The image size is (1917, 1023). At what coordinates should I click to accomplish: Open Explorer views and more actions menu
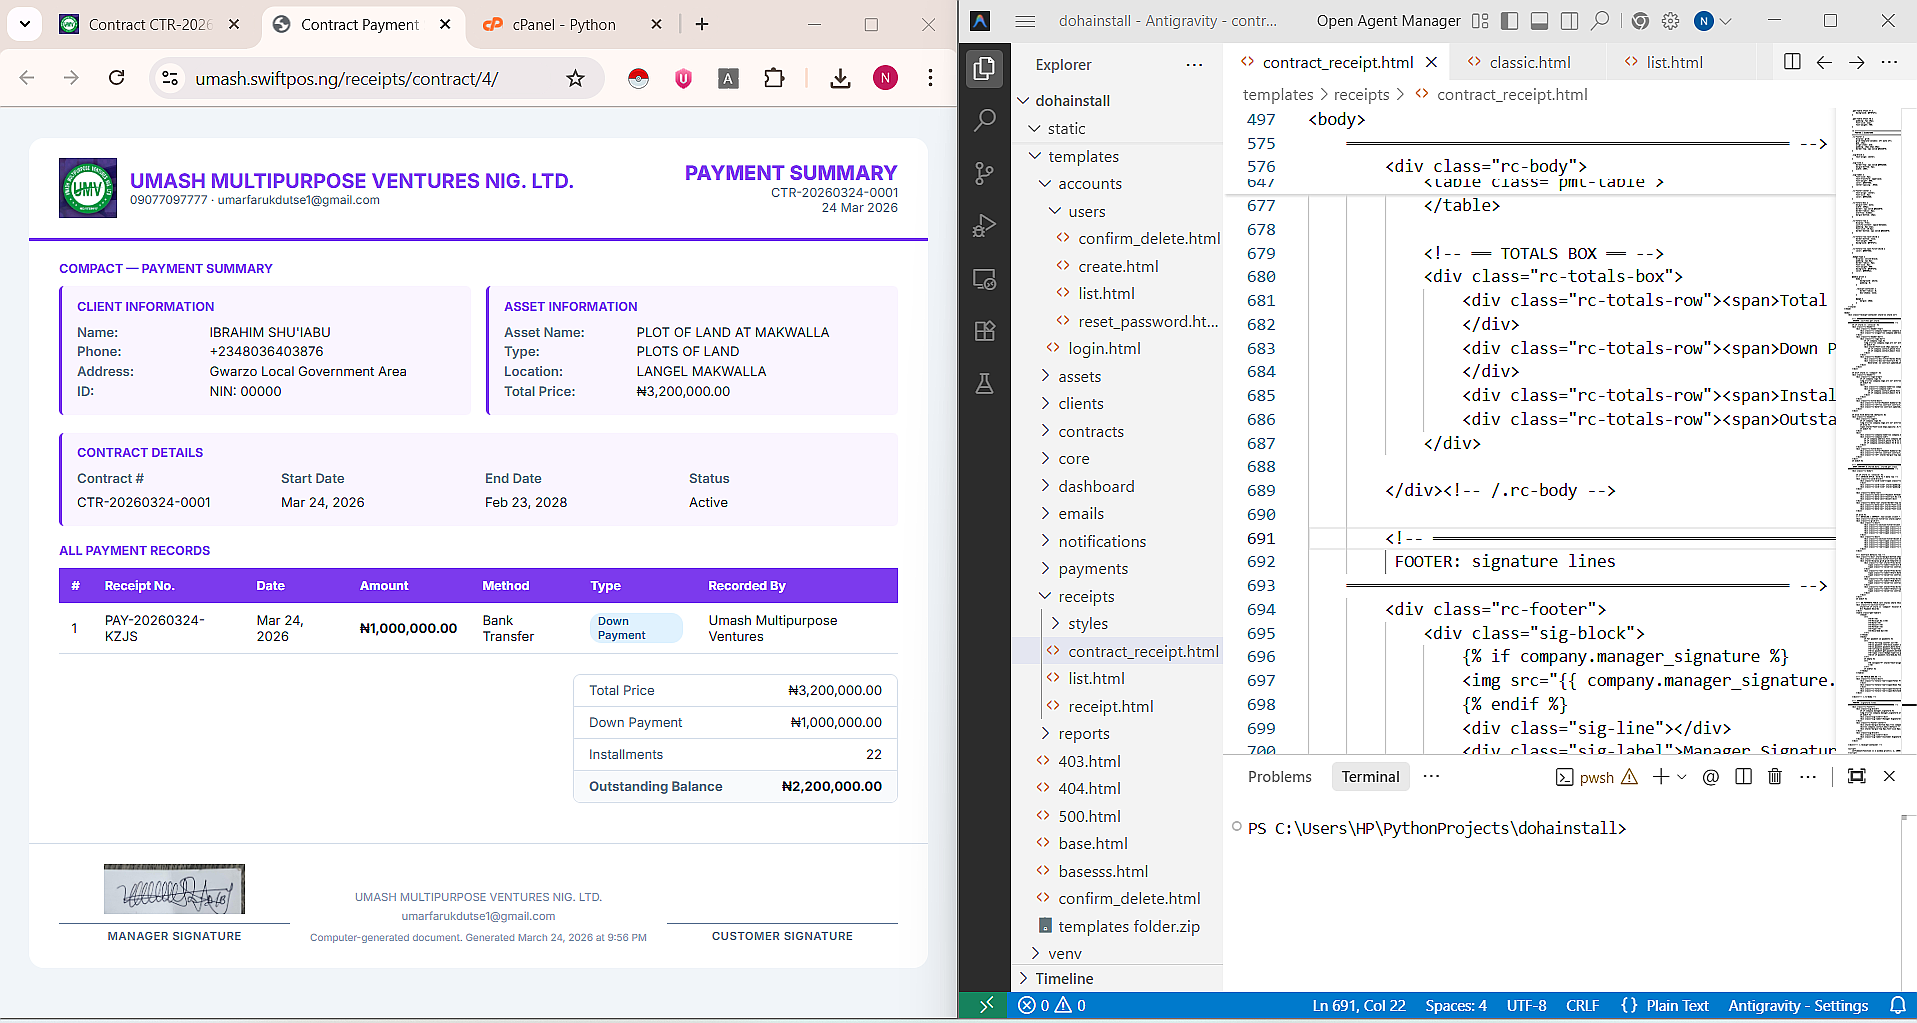(1194, 65)
